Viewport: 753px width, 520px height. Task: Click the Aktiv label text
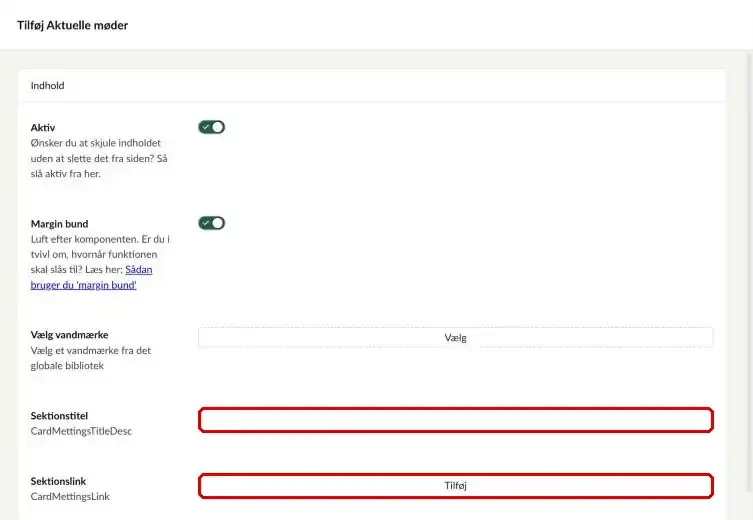point(43,128)
